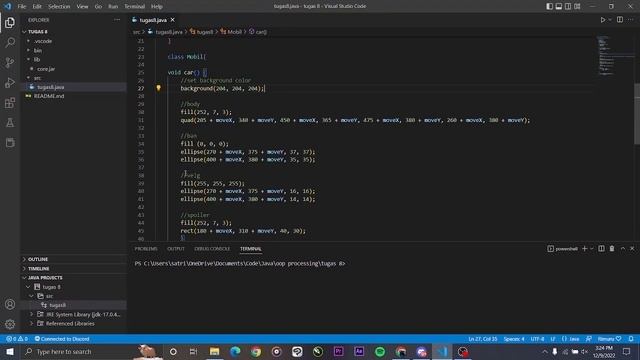Change indentation via Spaces: 4
Image resolution: width=640 pixels, height=360 pixels.
coord(514,339)
